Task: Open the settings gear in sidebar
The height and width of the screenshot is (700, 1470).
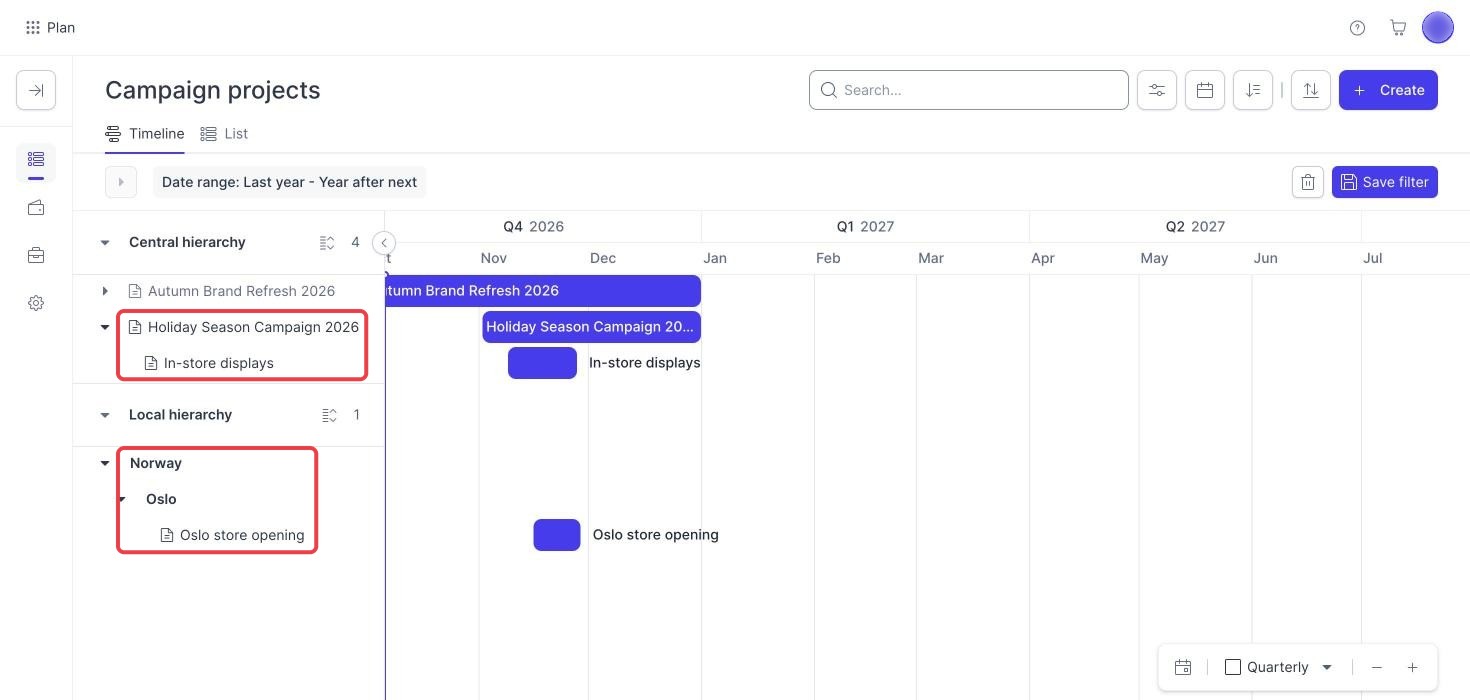Action: 36,303
